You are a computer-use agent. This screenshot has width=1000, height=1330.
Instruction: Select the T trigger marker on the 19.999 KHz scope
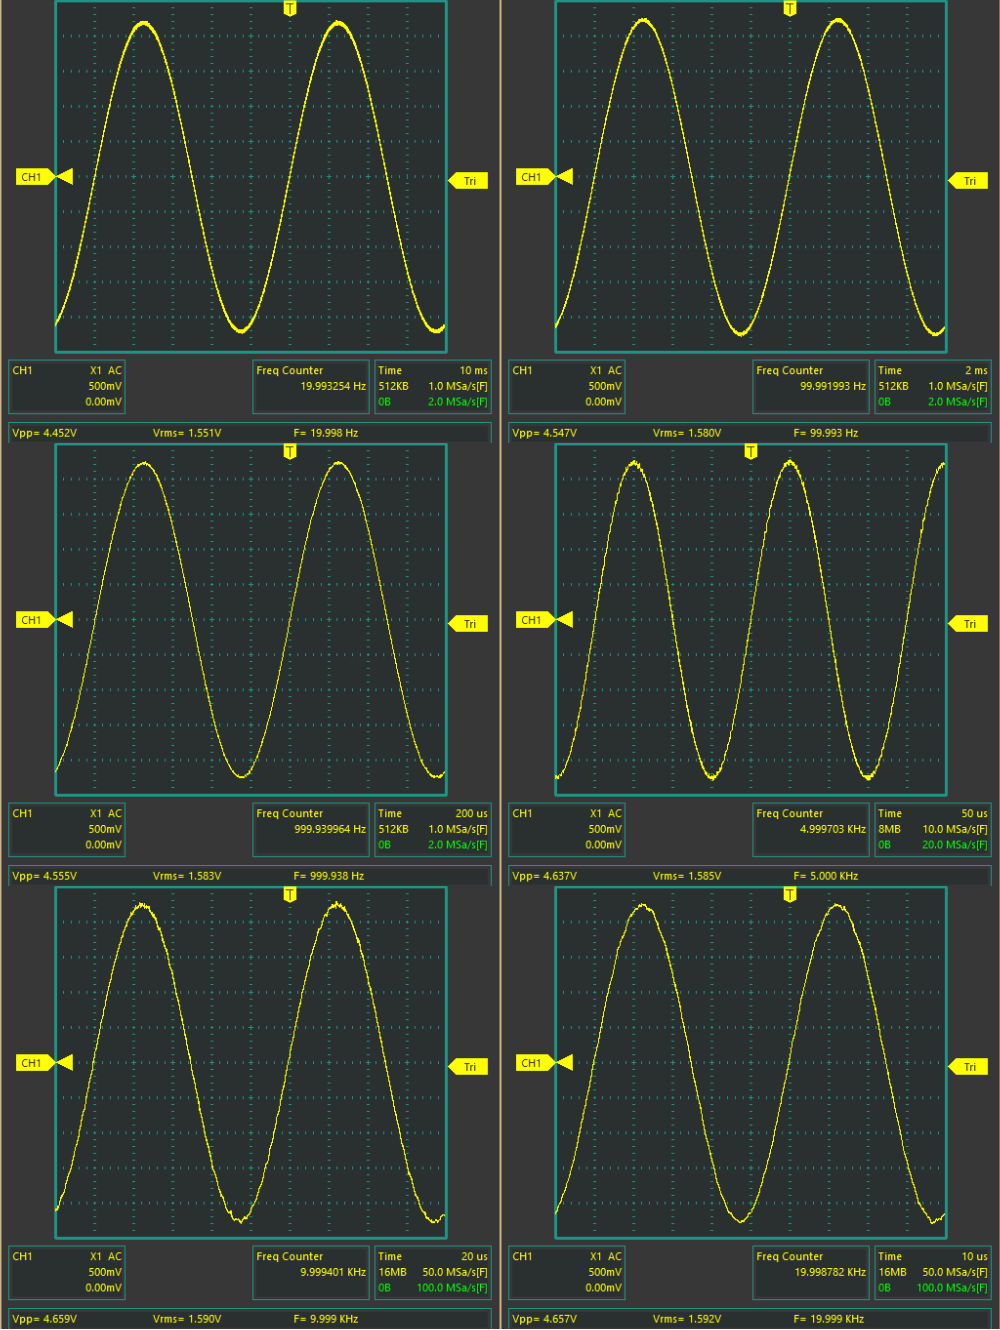click(790, 895)
